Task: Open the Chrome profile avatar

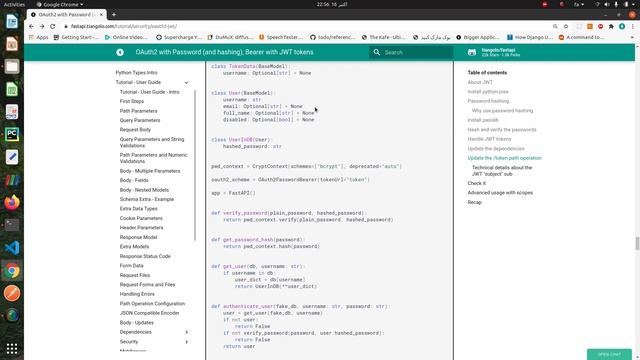Action: pyautogui.click(x=622, y=26)
